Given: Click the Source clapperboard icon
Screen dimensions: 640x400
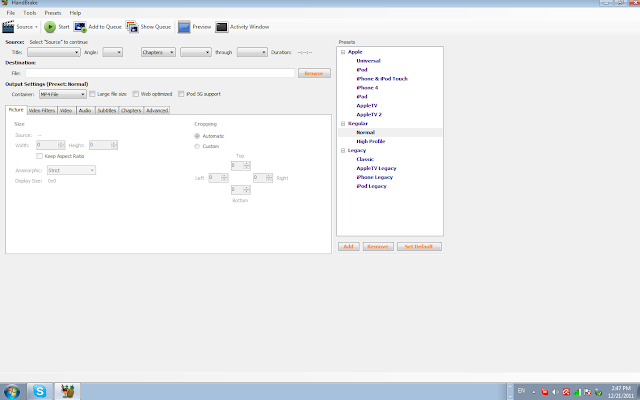Looking at the screenshot, I should pos(8,27).
